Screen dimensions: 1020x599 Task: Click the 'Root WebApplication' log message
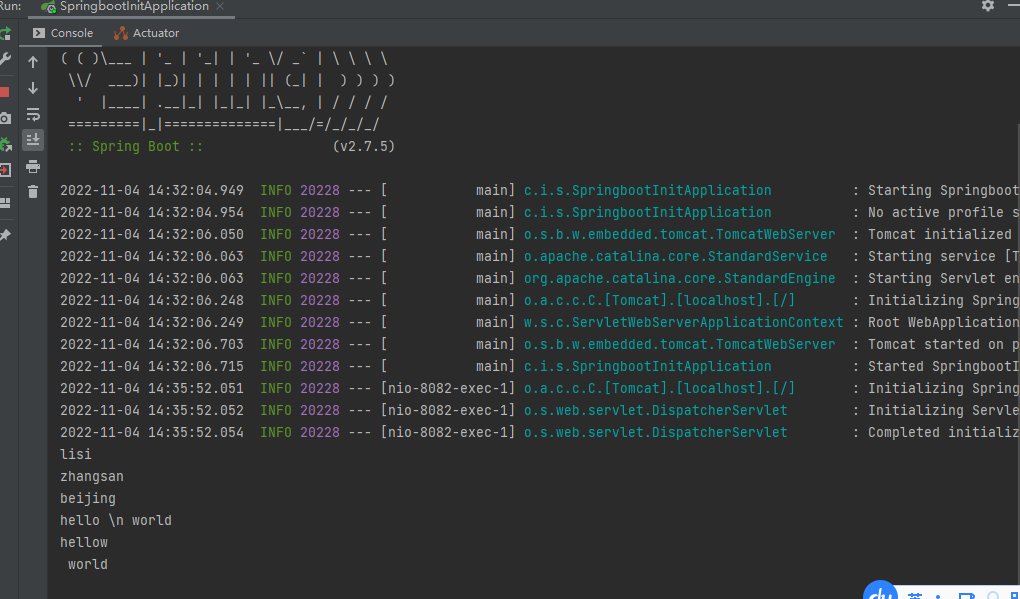pyautogui.click(x=943, y=323)
